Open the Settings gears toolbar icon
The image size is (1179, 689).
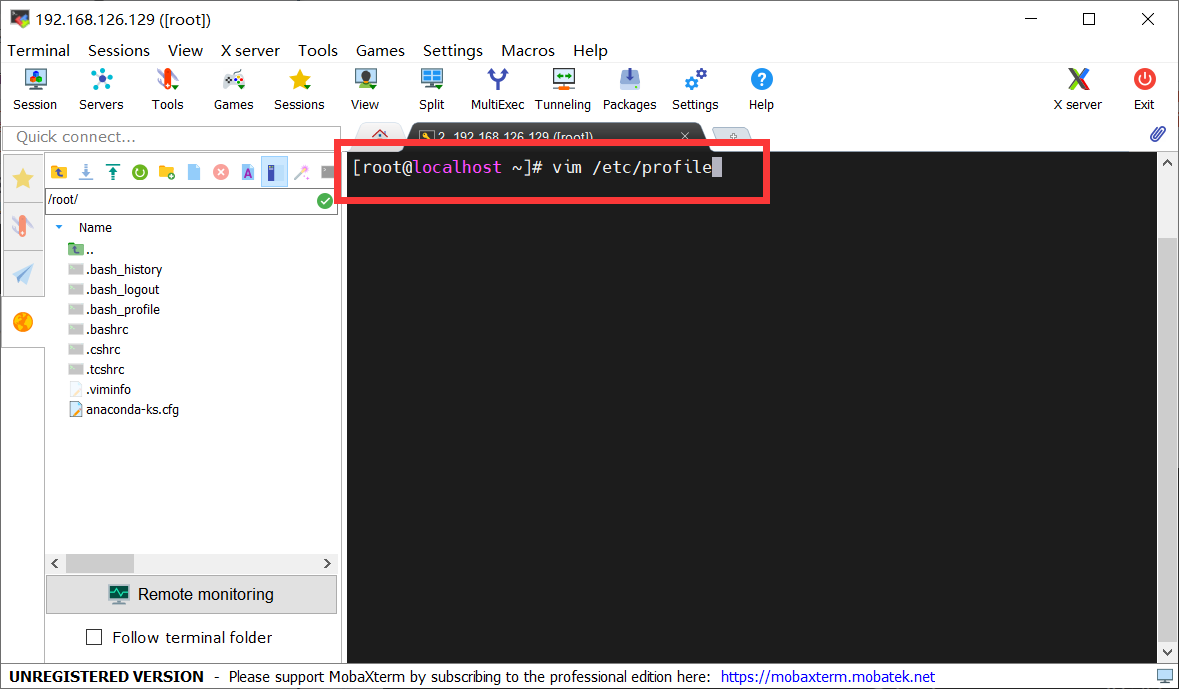click(695, 90)
